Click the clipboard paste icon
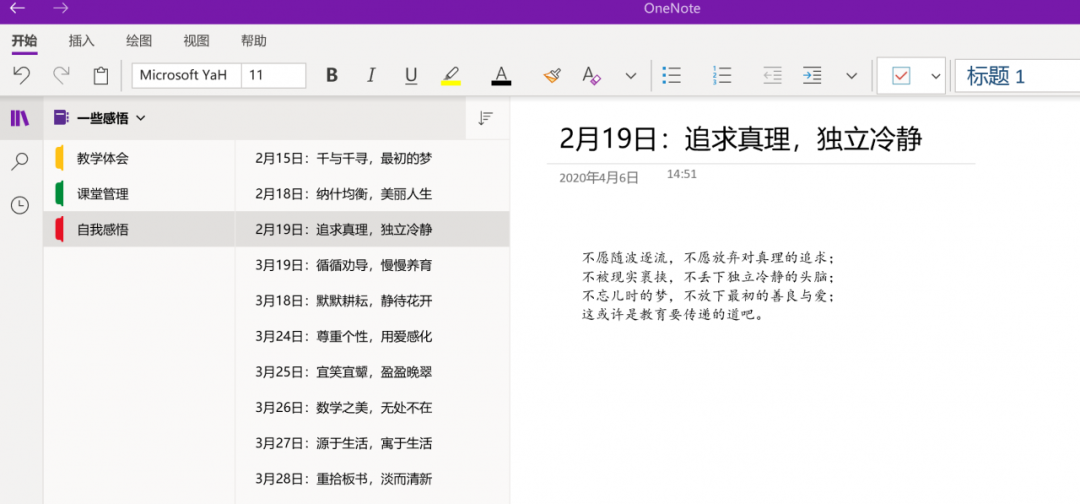Image resolution: width=1080 pixels, height=504 pixels. [x=101, y=75]
